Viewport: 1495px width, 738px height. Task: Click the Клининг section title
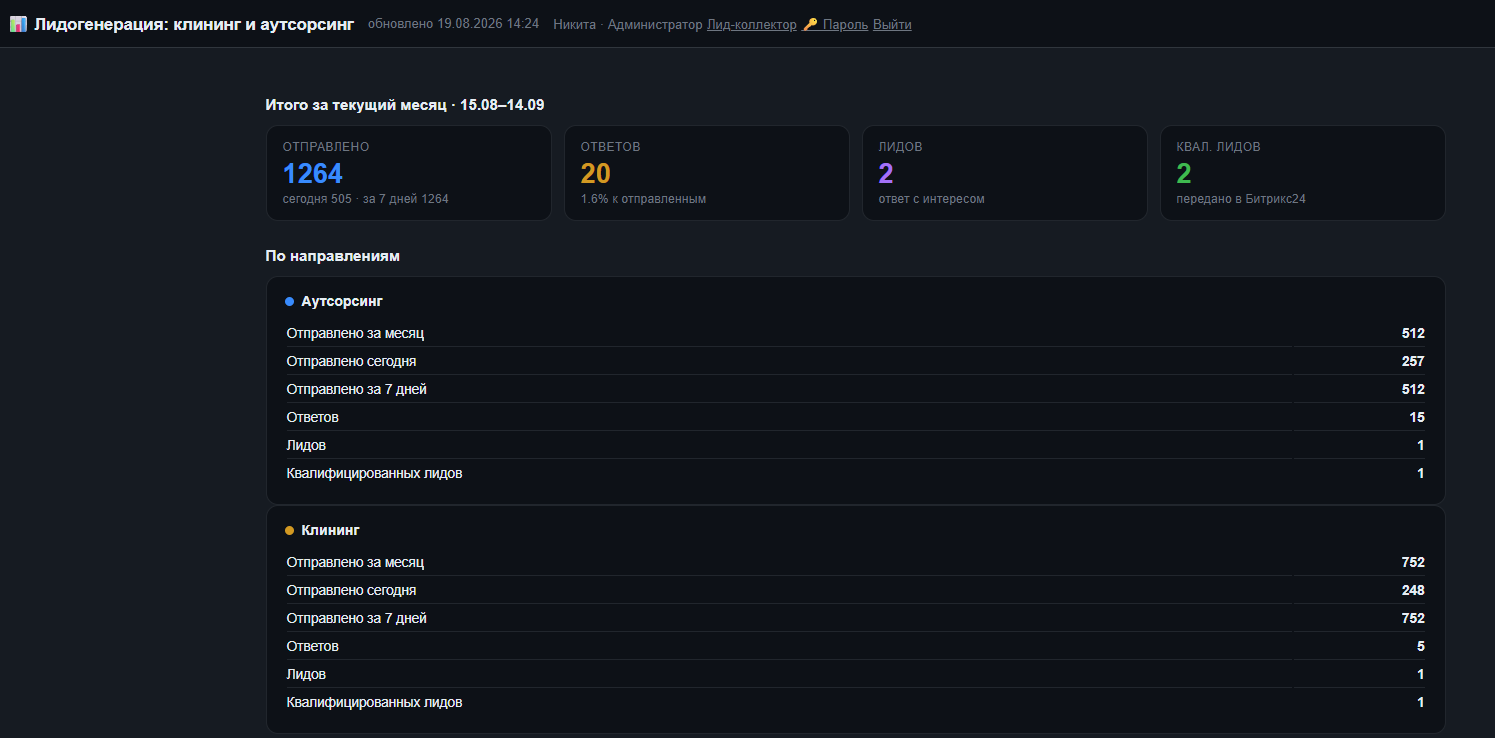330,530
